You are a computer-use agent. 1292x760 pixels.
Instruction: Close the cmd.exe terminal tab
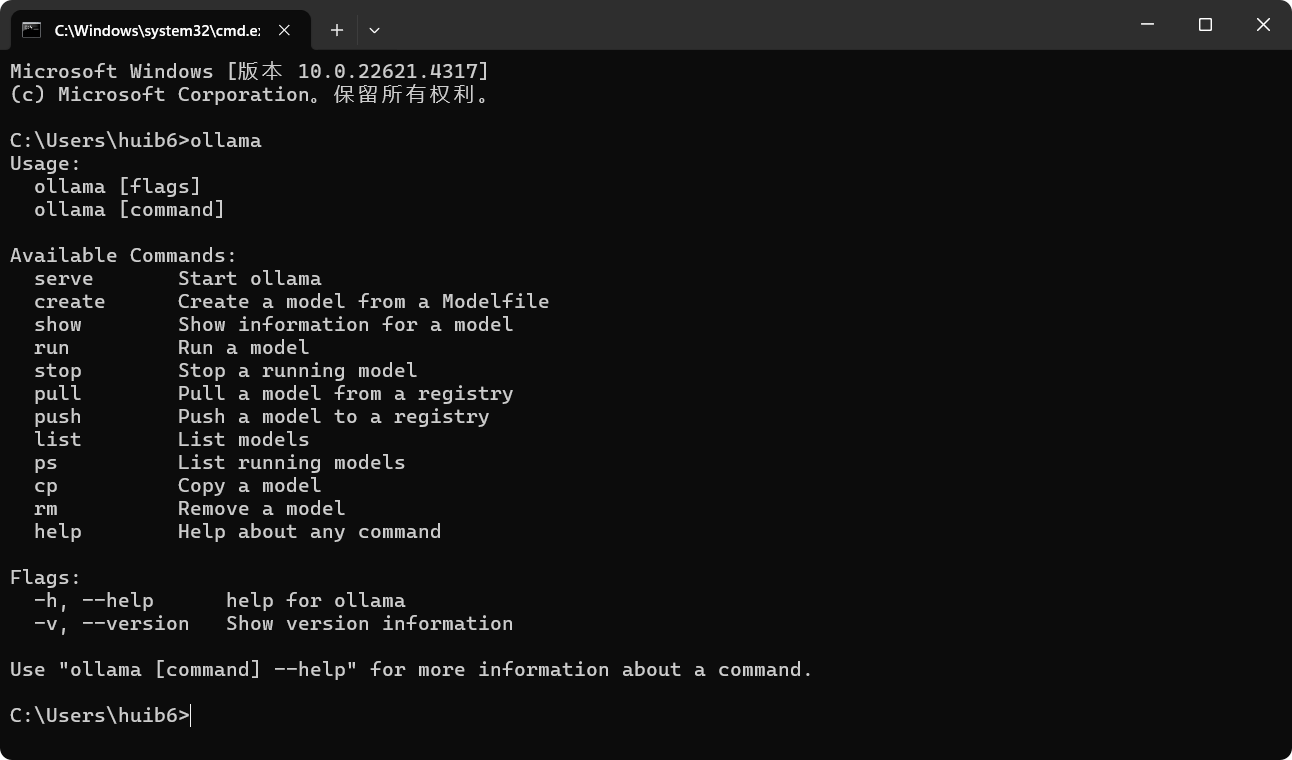point(284,30)
